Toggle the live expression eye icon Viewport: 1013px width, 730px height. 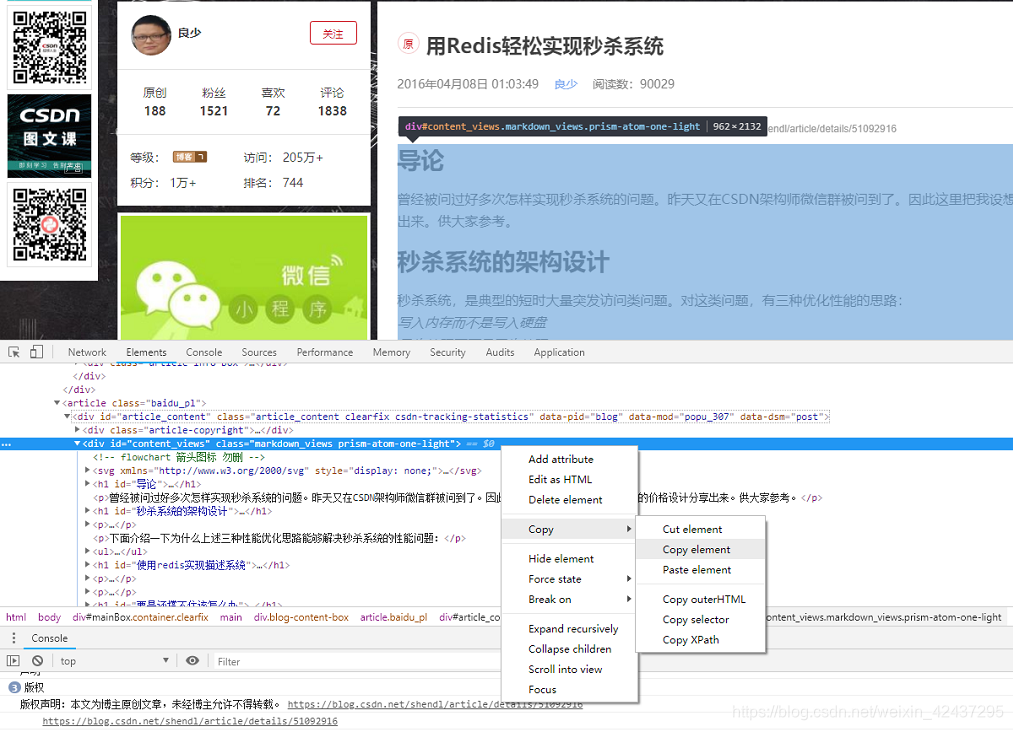192,660
